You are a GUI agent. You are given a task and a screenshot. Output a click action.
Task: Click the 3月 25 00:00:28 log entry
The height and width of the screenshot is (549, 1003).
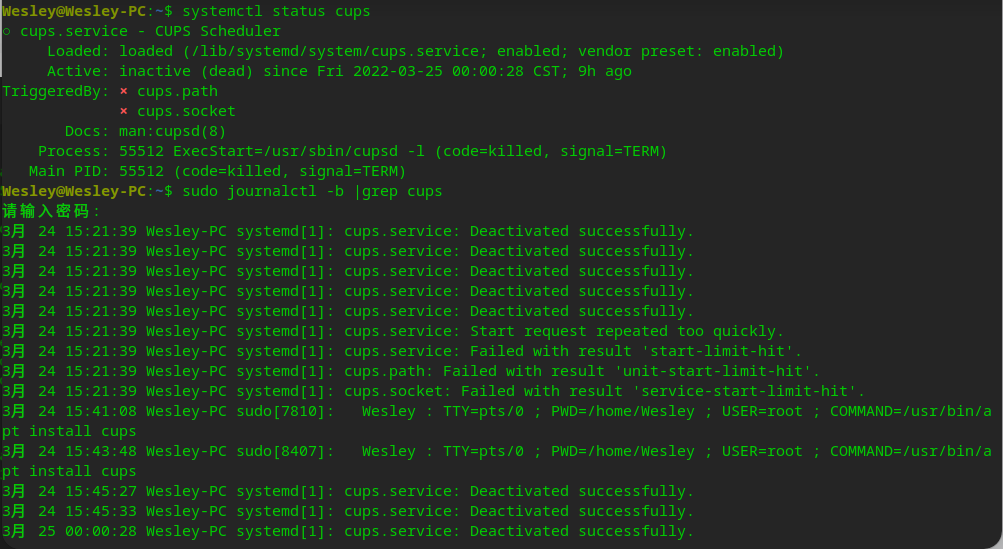point(347,531)
